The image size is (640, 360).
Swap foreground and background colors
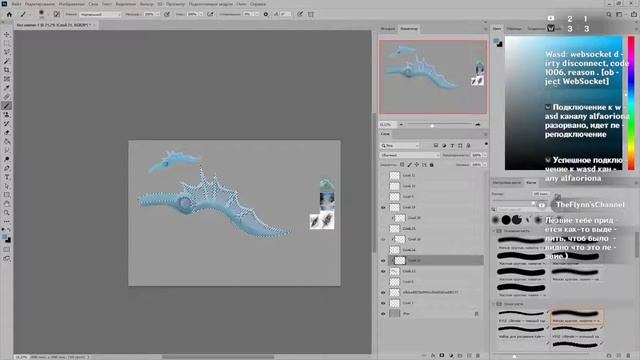[9, 230]
